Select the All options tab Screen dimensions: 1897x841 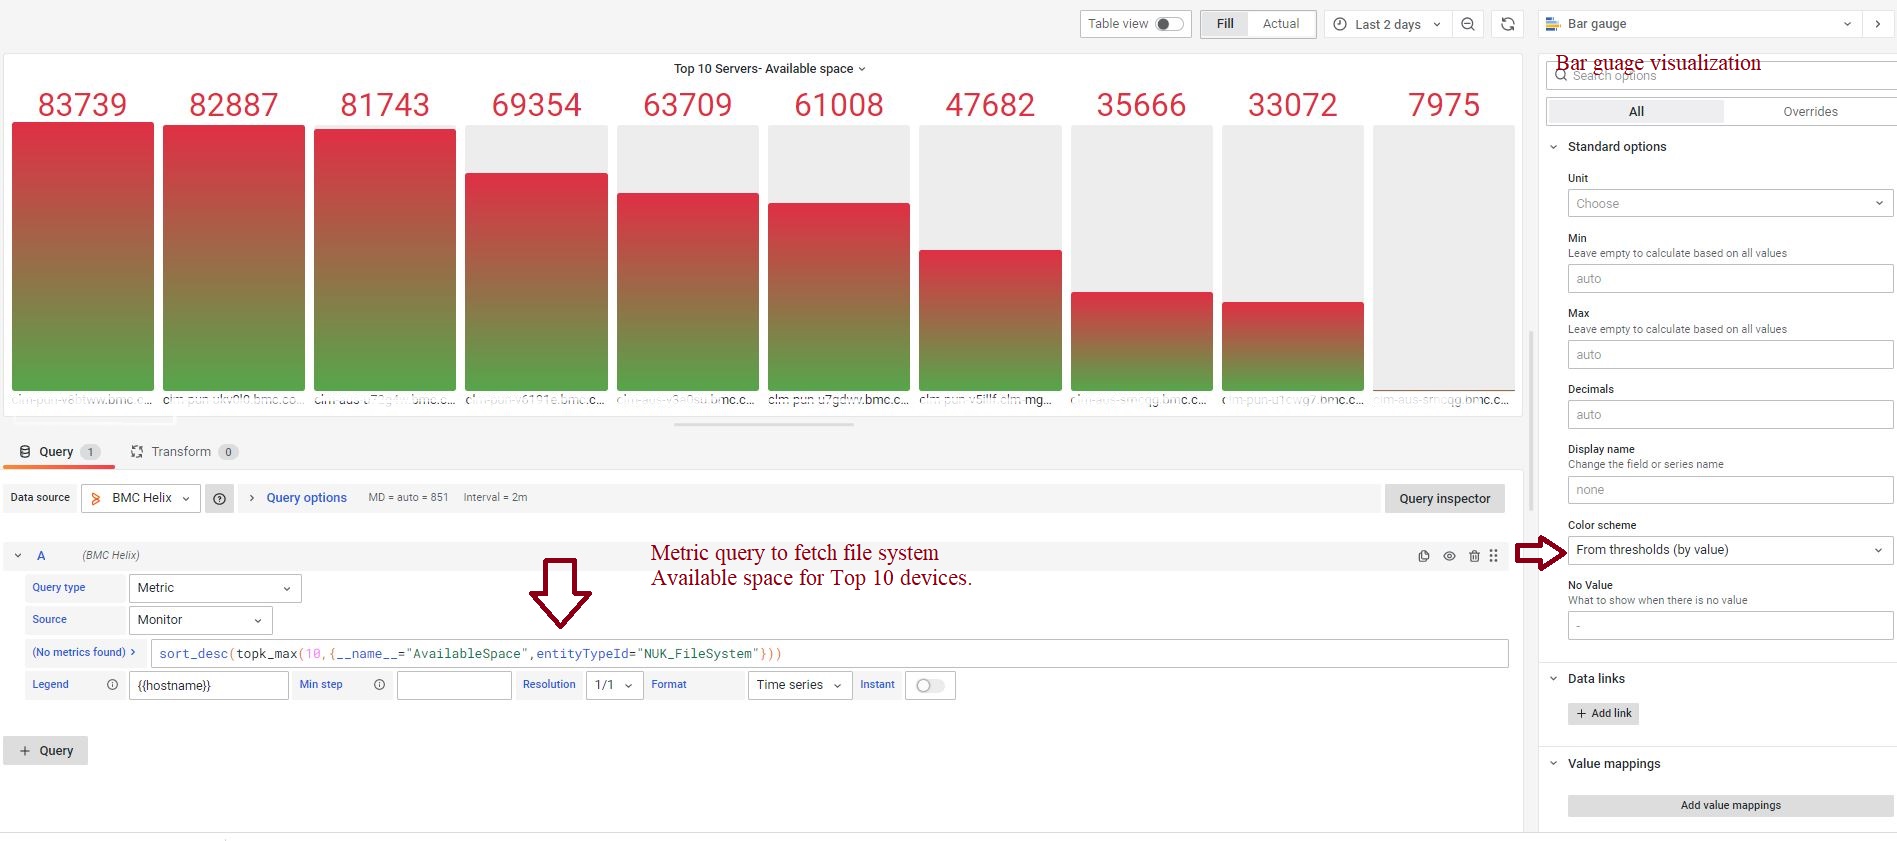[x=1636, y=112]
